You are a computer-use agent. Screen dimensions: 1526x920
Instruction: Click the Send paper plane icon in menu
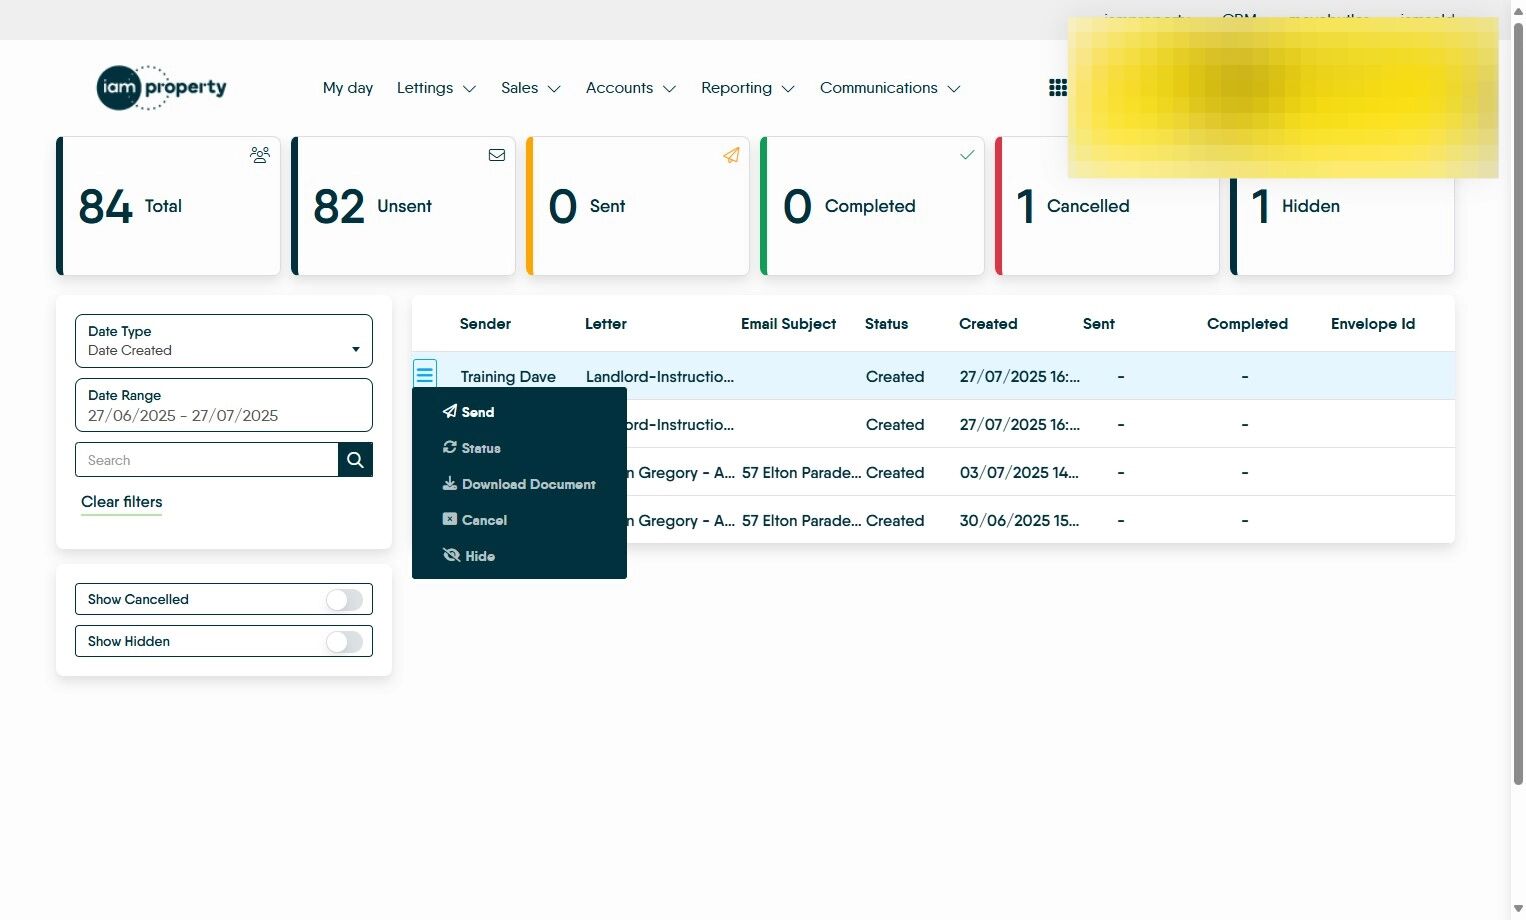[450, 412]
